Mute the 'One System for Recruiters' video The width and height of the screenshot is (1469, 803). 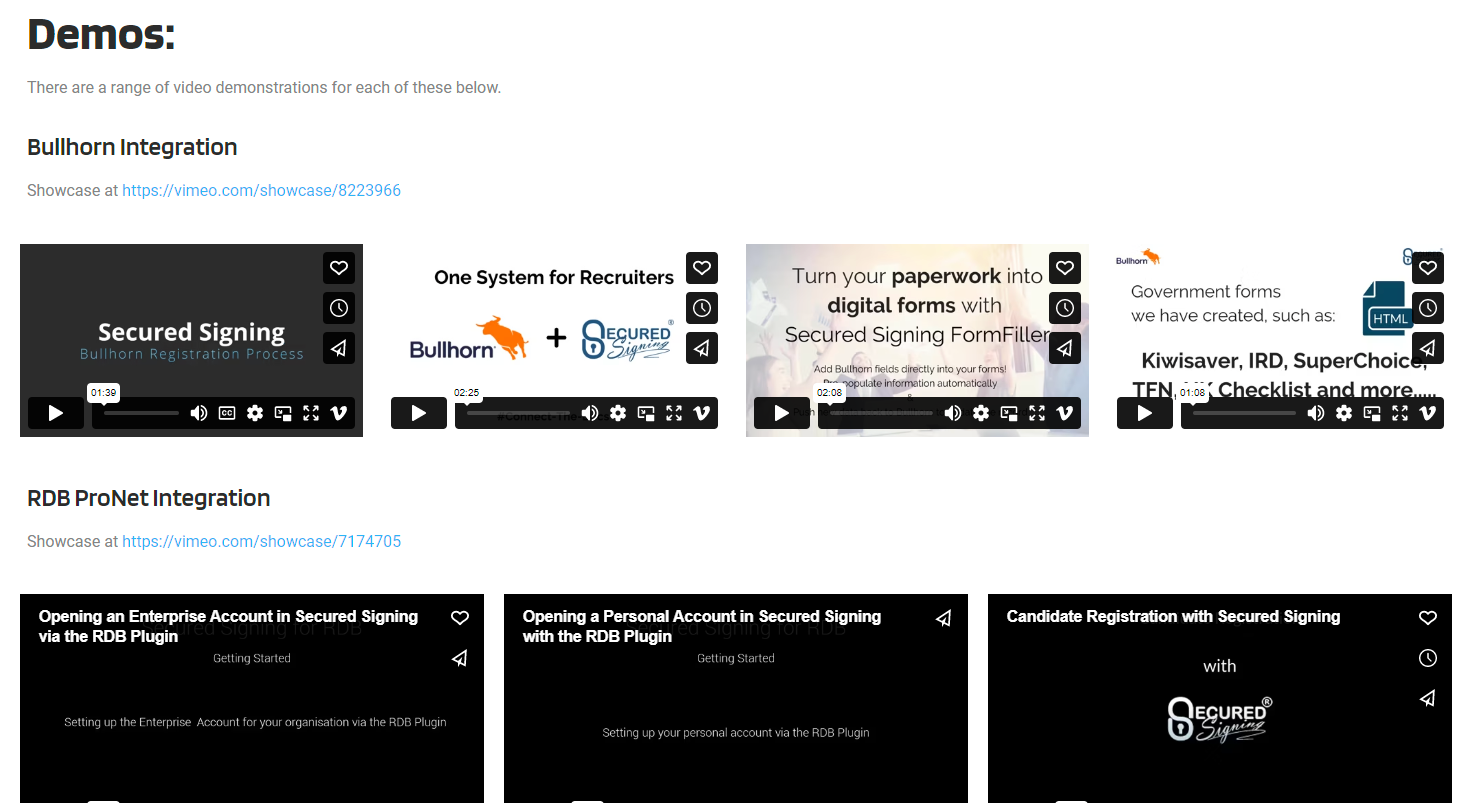(x=590, y=413)
